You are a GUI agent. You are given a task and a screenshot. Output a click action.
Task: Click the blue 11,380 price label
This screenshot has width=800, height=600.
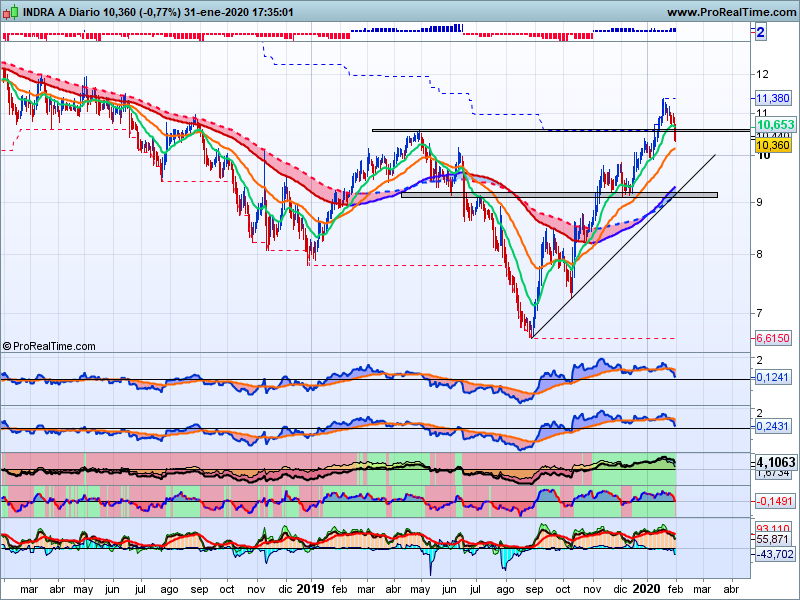[x=772, y=98]
